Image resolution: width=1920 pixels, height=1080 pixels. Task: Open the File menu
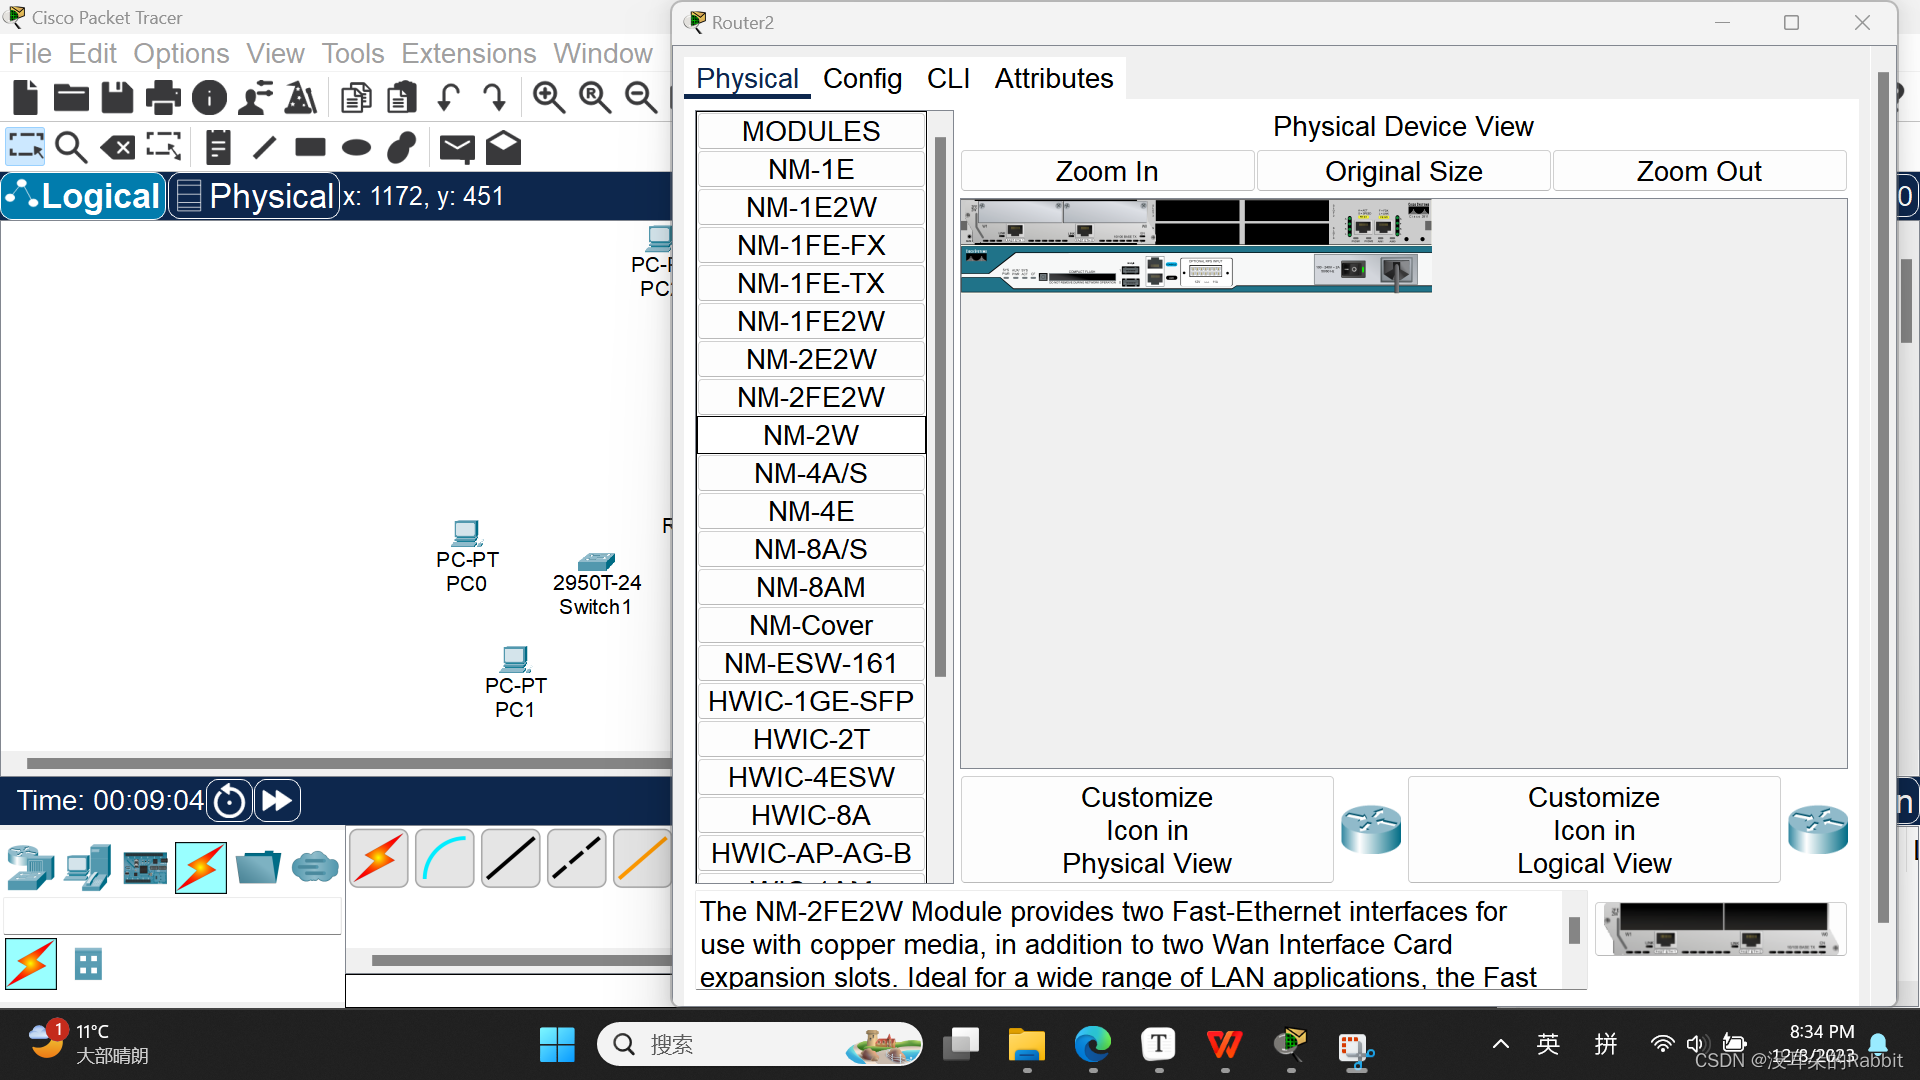(30, 53)
